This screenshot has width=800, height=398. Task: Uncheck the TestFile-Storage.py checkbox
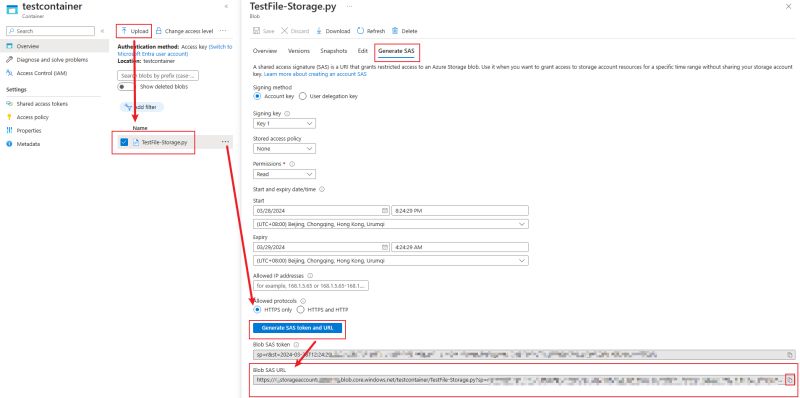pyautogui.click(x=124, y=142)
